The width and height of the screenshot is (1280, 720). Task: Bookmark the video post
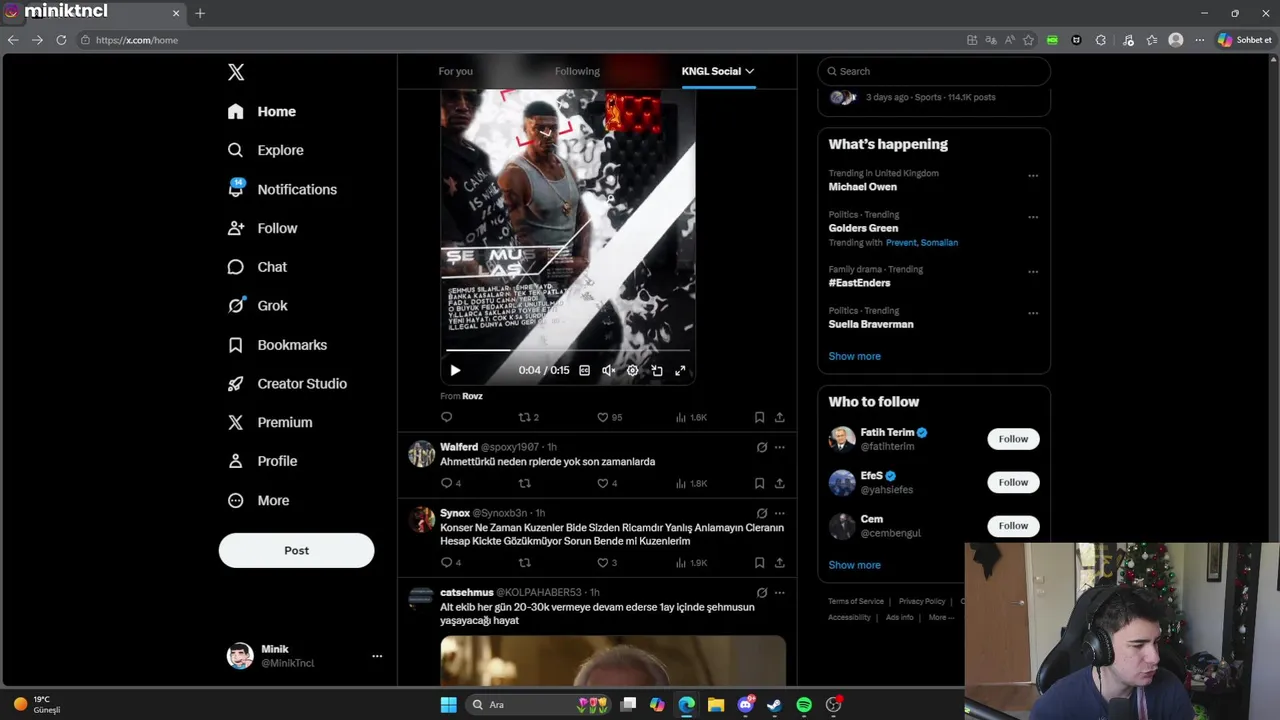(759, 417)
